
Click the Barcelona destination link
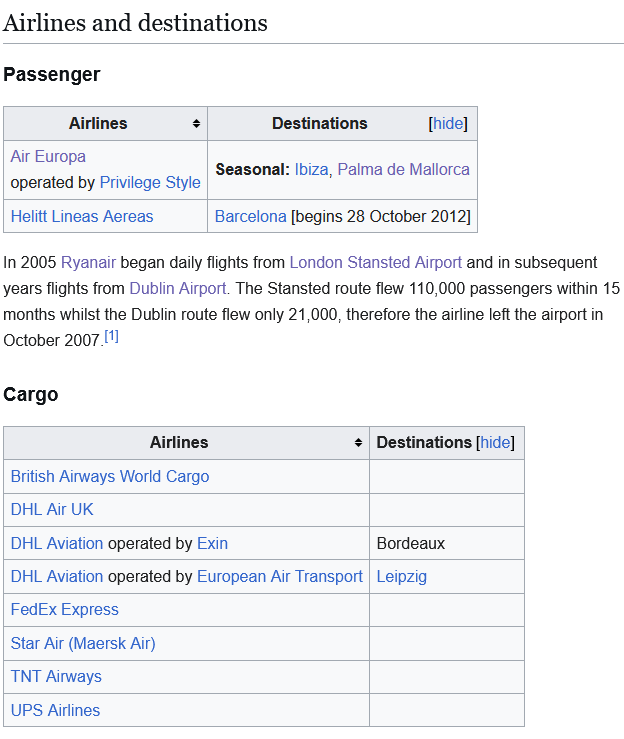[251, 216]
